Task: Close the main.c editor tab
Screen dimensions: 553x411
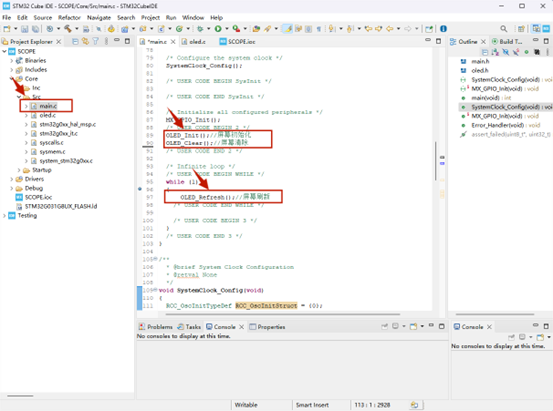Action: click(173, 42)
